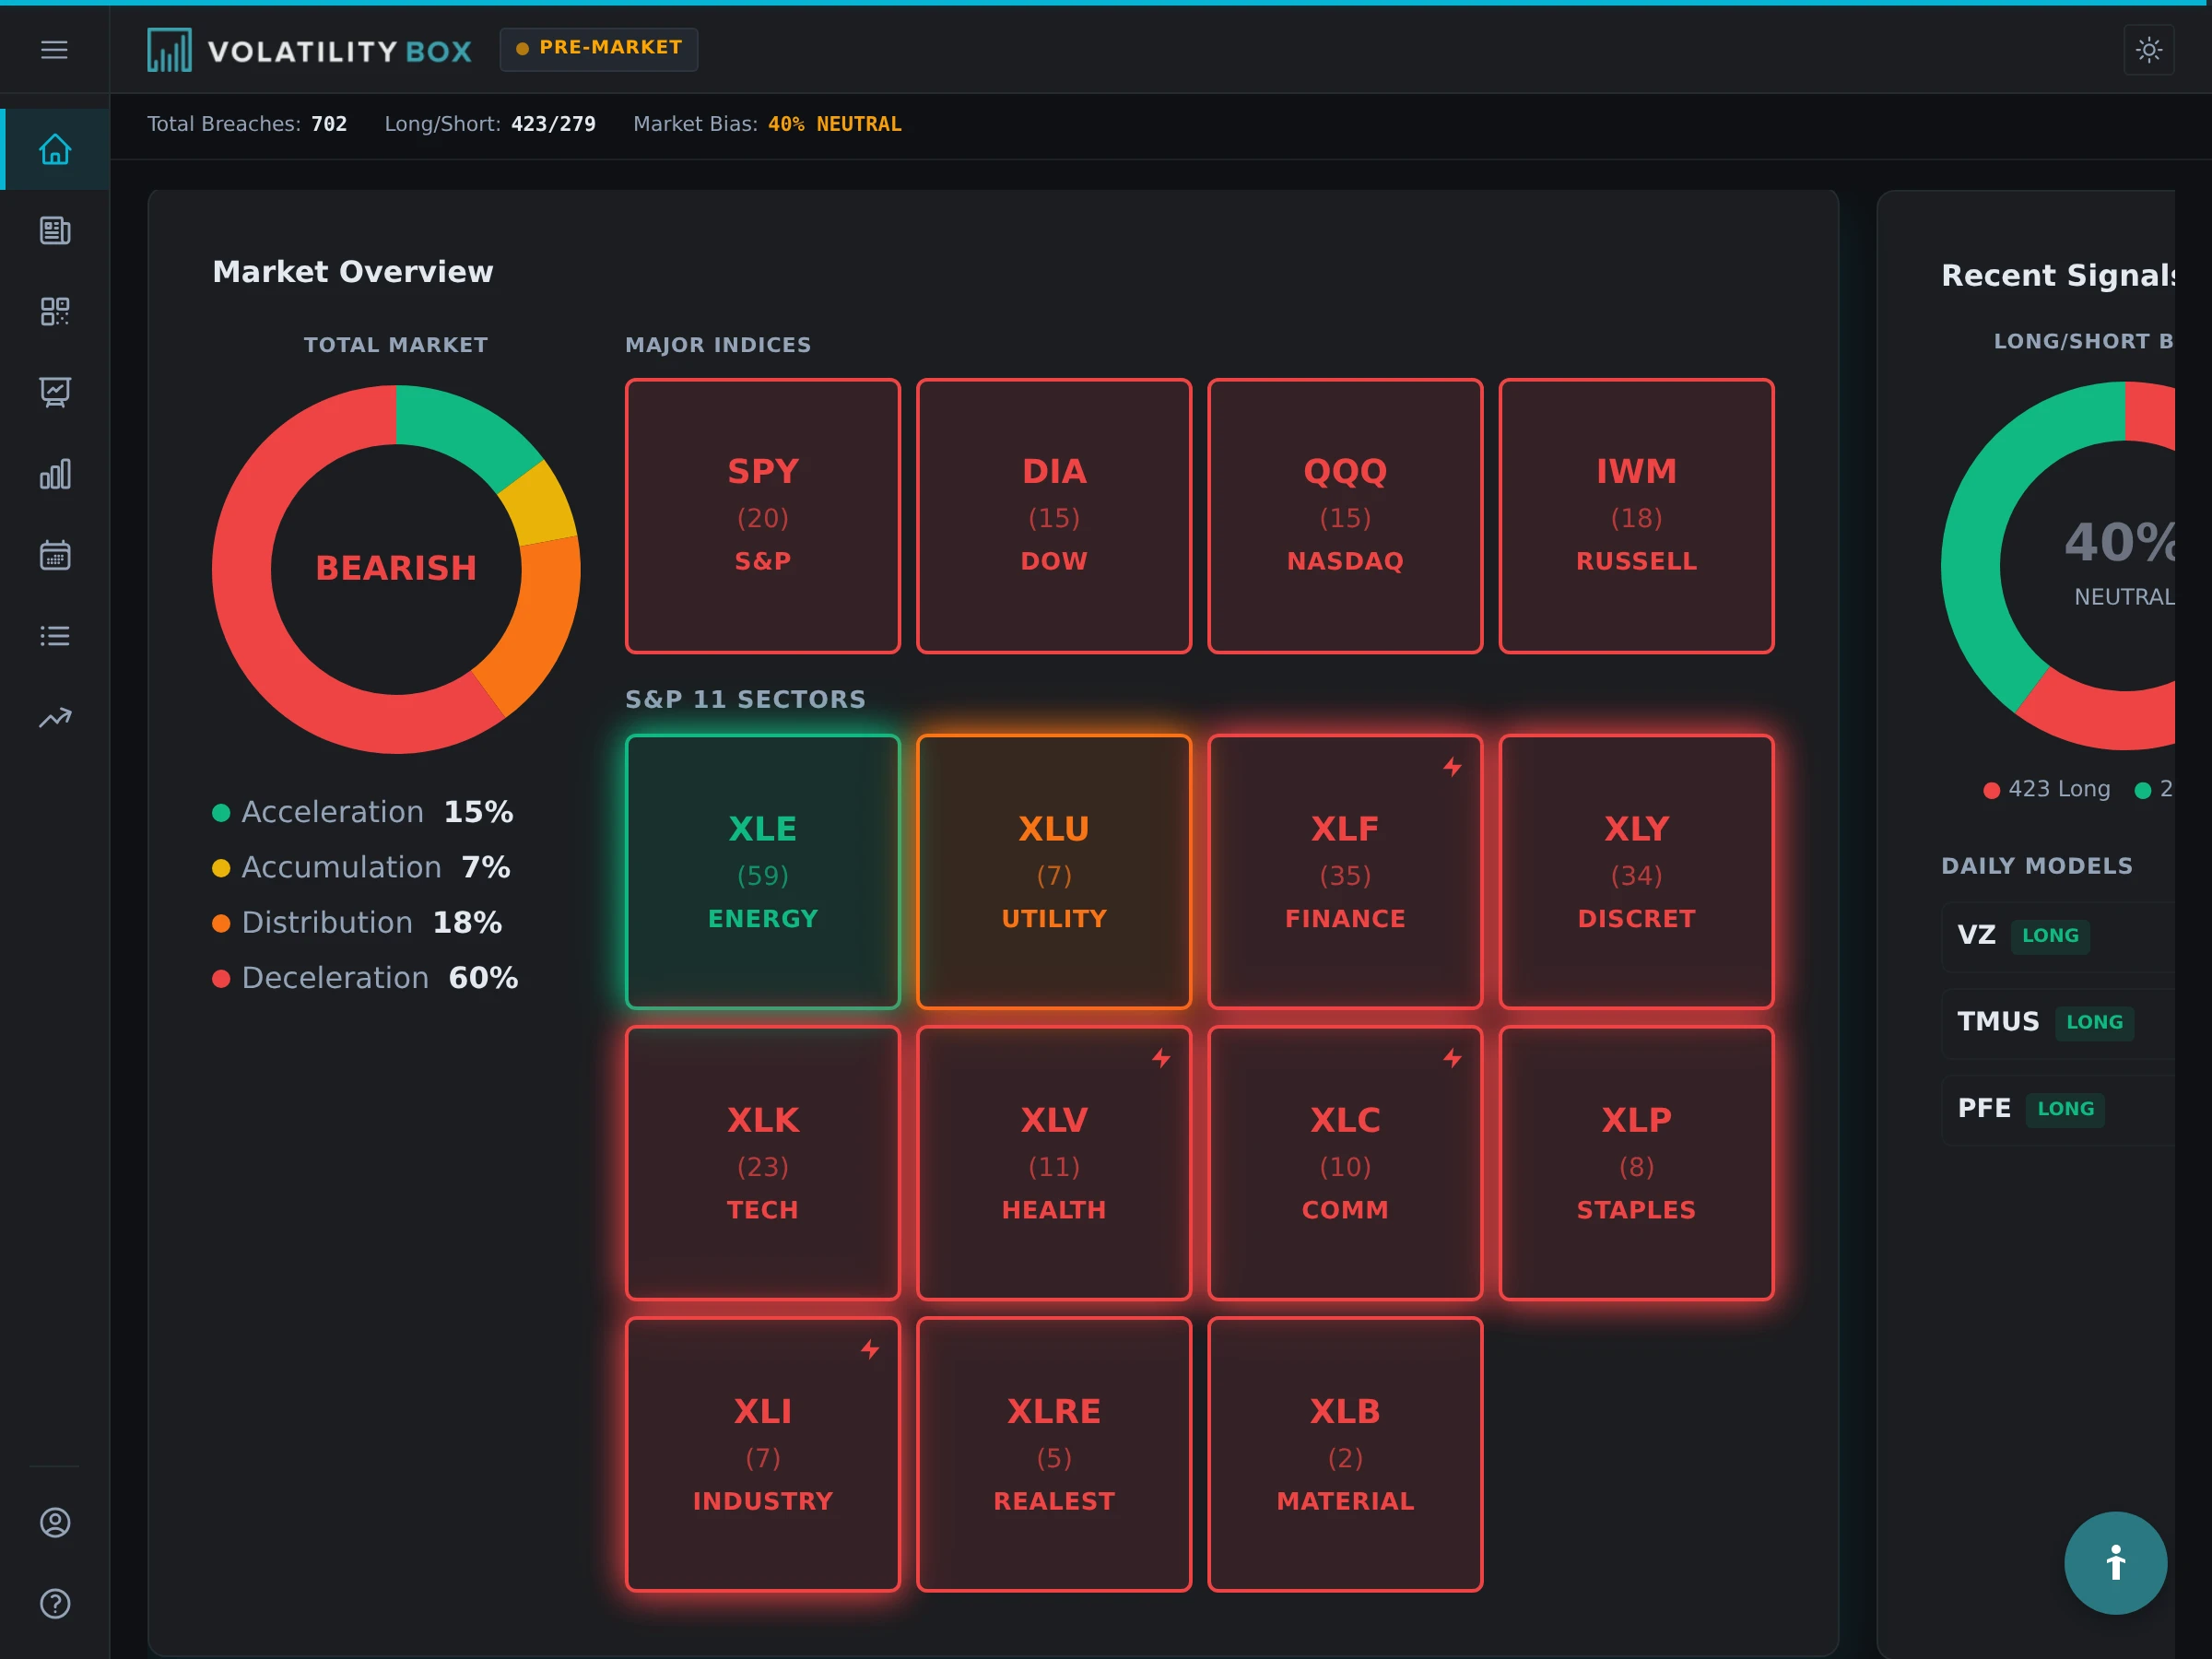Click the S&P 11 SECTORS label
The height and width of the screenshot is (1659, 2212).
[745, 700]
